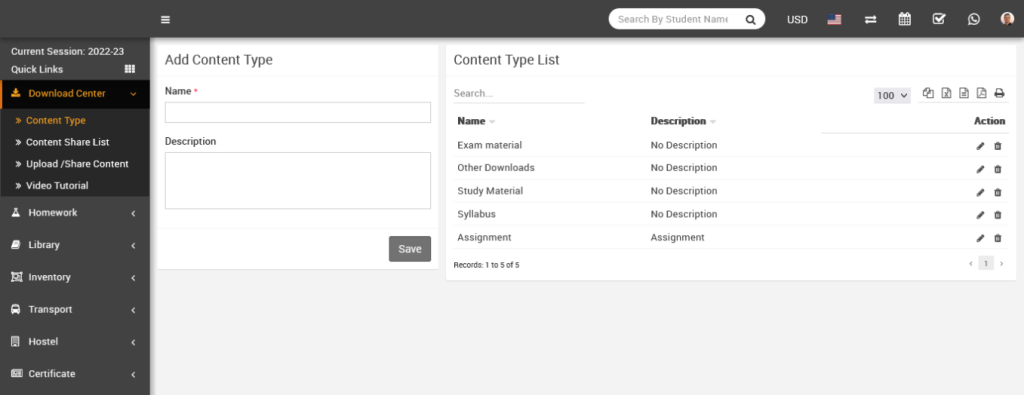The width and height of the screenshot is (1024, 395).
Task: Click the Name input field
Action: click(x=298, y=112)
